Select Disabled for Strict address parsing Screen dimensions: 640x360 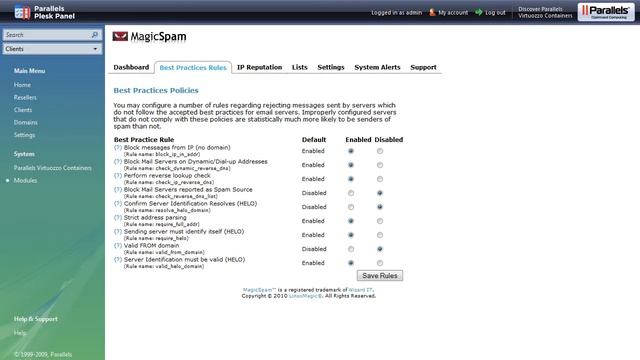(x=380, y=221)
